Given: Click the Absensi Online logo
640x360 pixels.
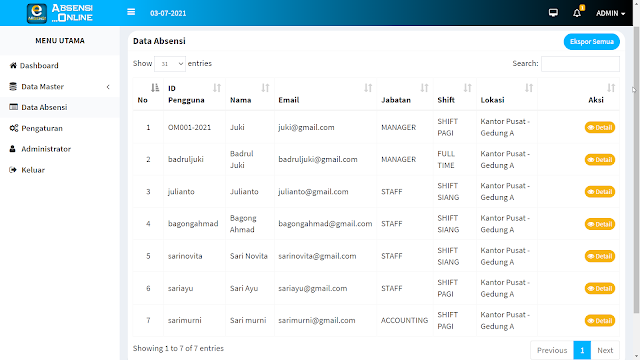Looking at the screenshot, I should [60, 13].
